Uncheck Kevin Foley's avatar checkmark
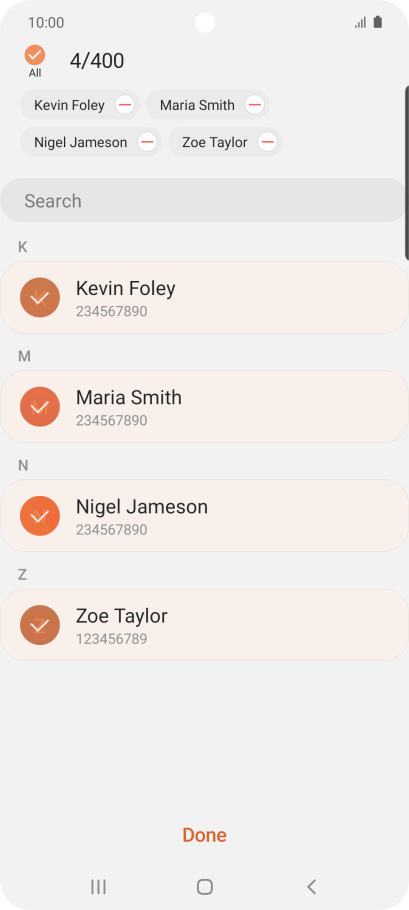Viewport: 409px width, 910px height. [39, 298]
